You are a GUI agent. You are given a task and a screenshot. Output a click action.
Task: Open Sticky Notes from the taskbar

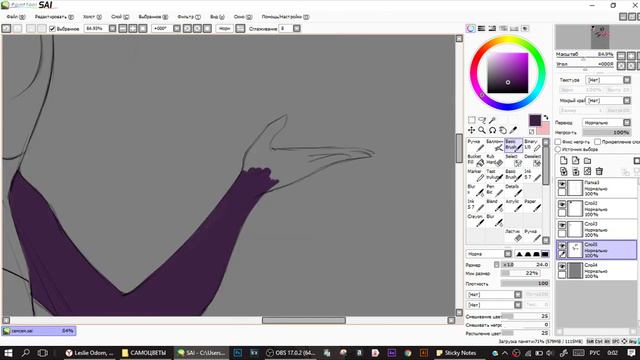pos(456,353)
